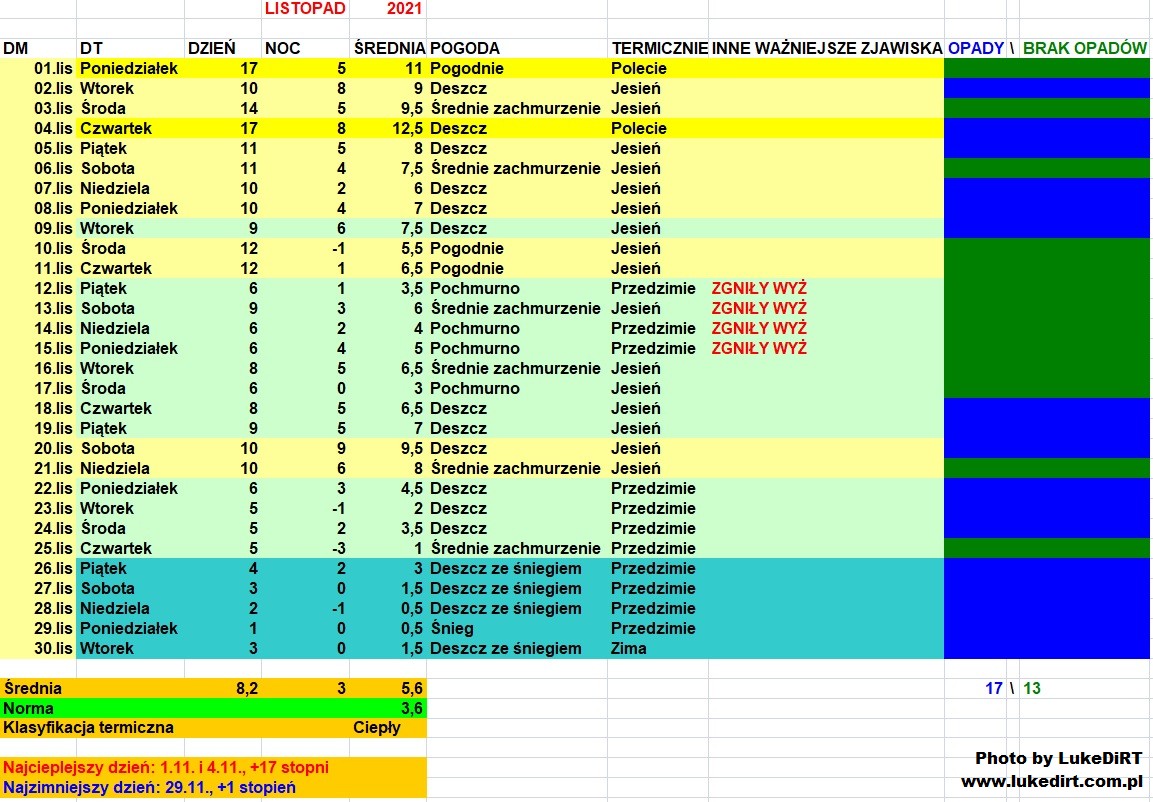1153x802 pixels.
Task: Click the ŚREDNIA column header
Action: 389,48
